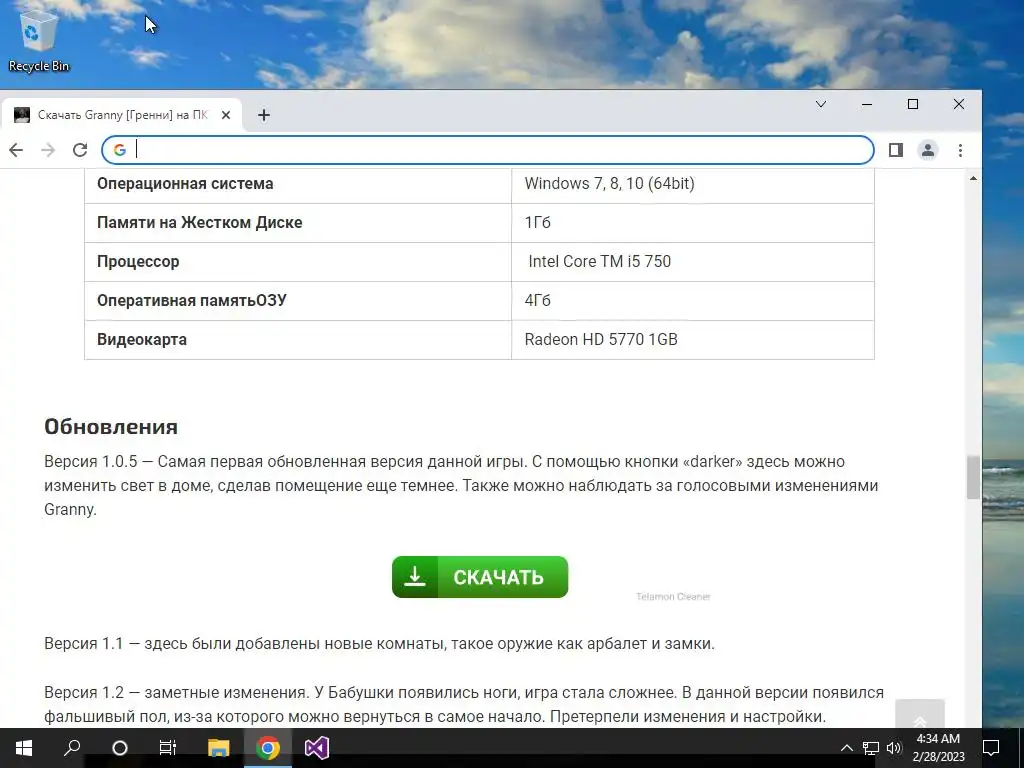The image size is (1024, 768).
Task: Switch to Chrome on the taskbar
Action: pos(268,748)
